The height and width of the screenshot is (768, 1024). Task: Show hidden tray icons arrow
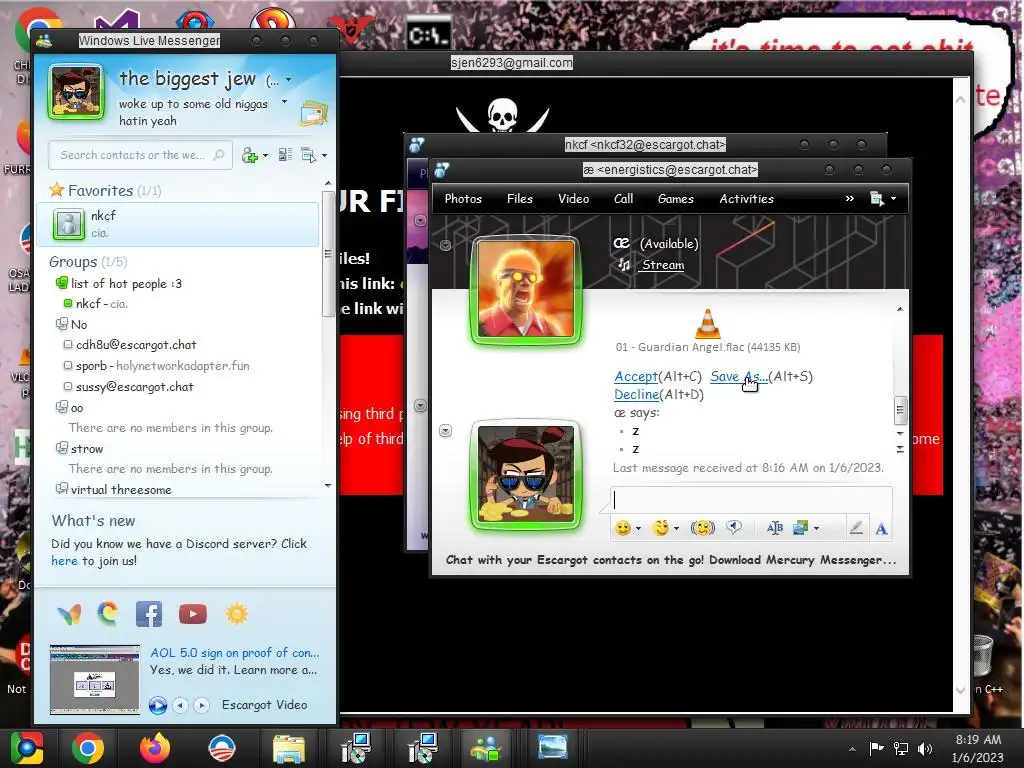click(x=852, y=749)
